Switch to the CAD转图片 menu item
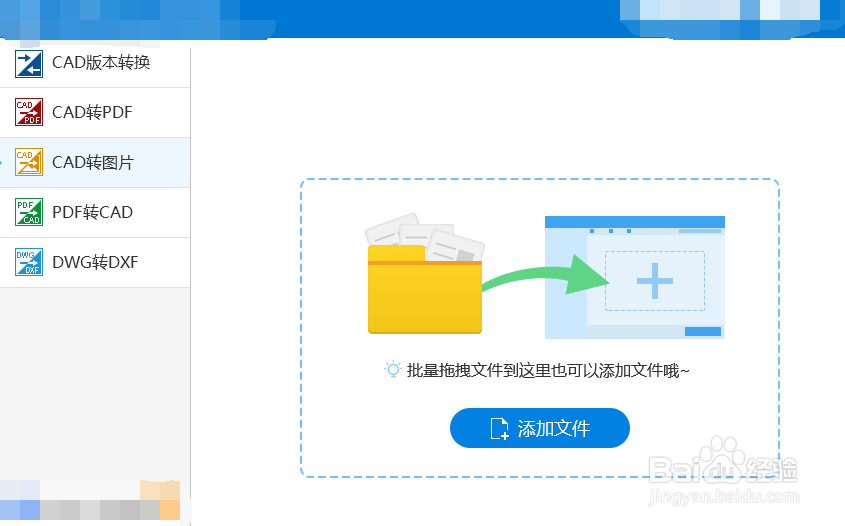The image size is (845, 526). click(x=95, y=162)
